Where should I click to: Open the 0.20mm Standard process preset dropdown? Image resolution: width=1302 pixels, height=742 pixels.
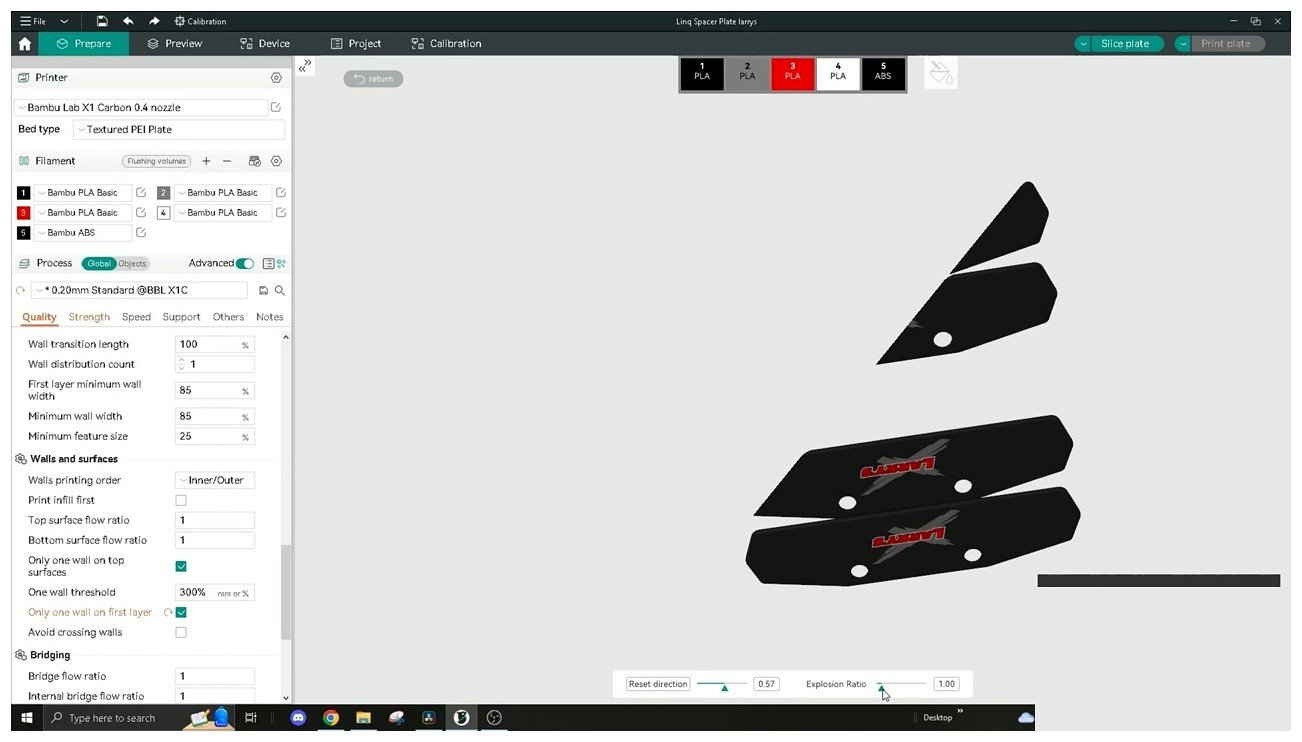pos(139,291)
